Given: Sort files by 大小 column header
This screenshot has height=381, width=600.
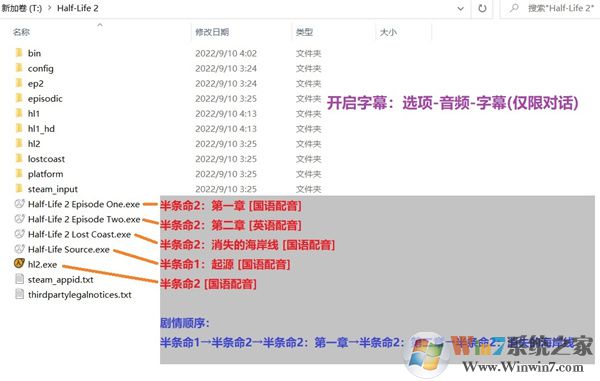Looking at the screenshot, I should point(388,33).
